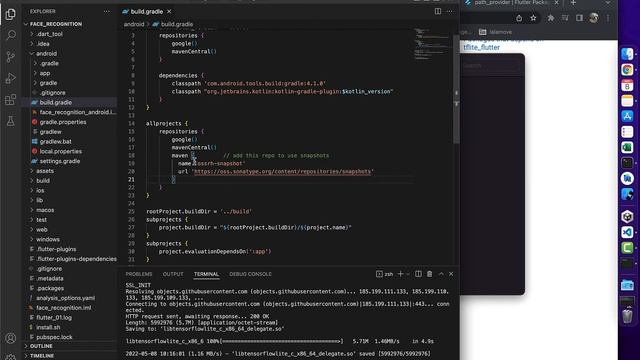Image resolution: width=640 pixels, height=360 pixels.
Task: Click tflite_flutter link in browser
Action: (x=482, y=47)
